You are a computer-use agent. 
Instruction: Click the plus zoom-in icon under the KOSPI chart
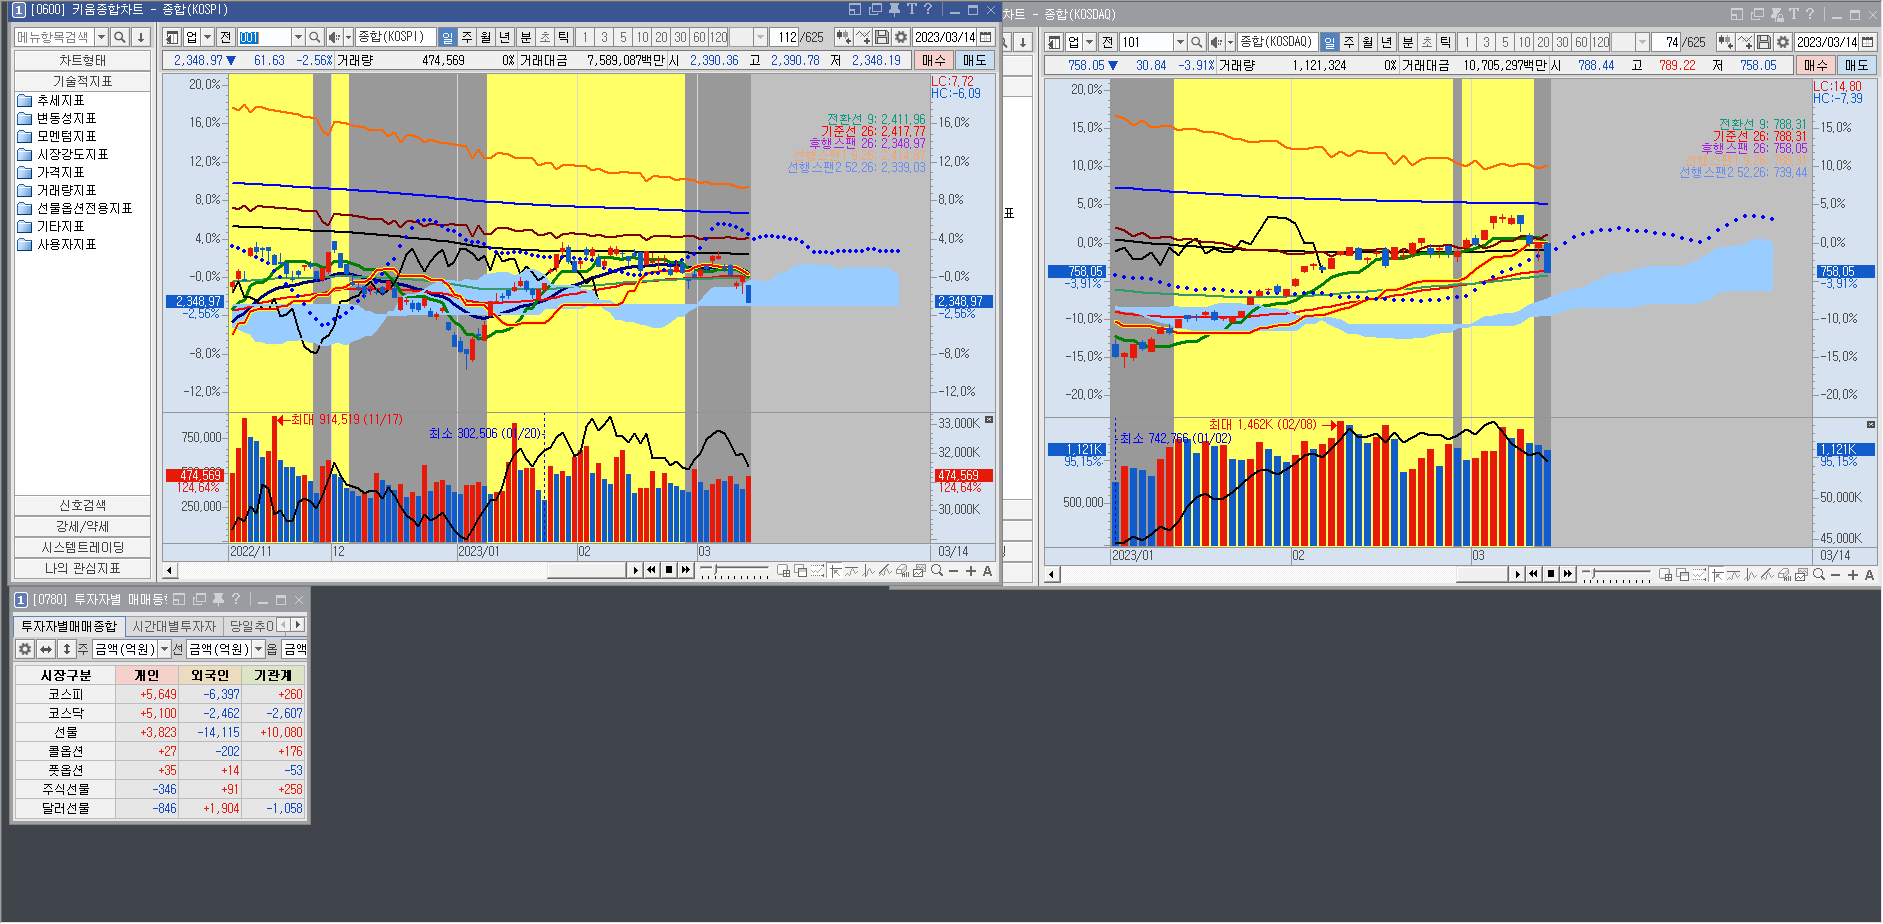pos(971,571)
